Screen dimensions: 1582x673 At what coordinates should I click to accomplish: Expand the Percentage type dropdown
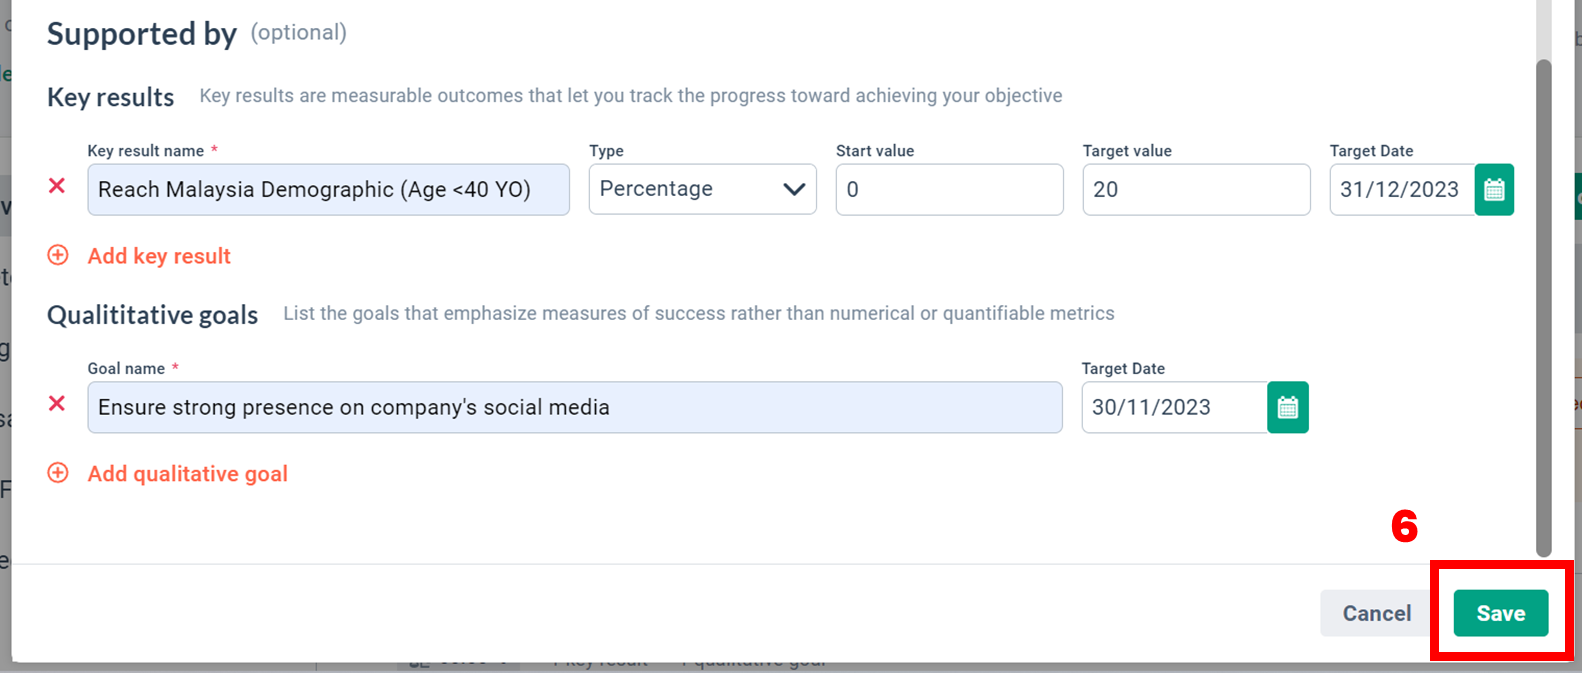point(702,189)
